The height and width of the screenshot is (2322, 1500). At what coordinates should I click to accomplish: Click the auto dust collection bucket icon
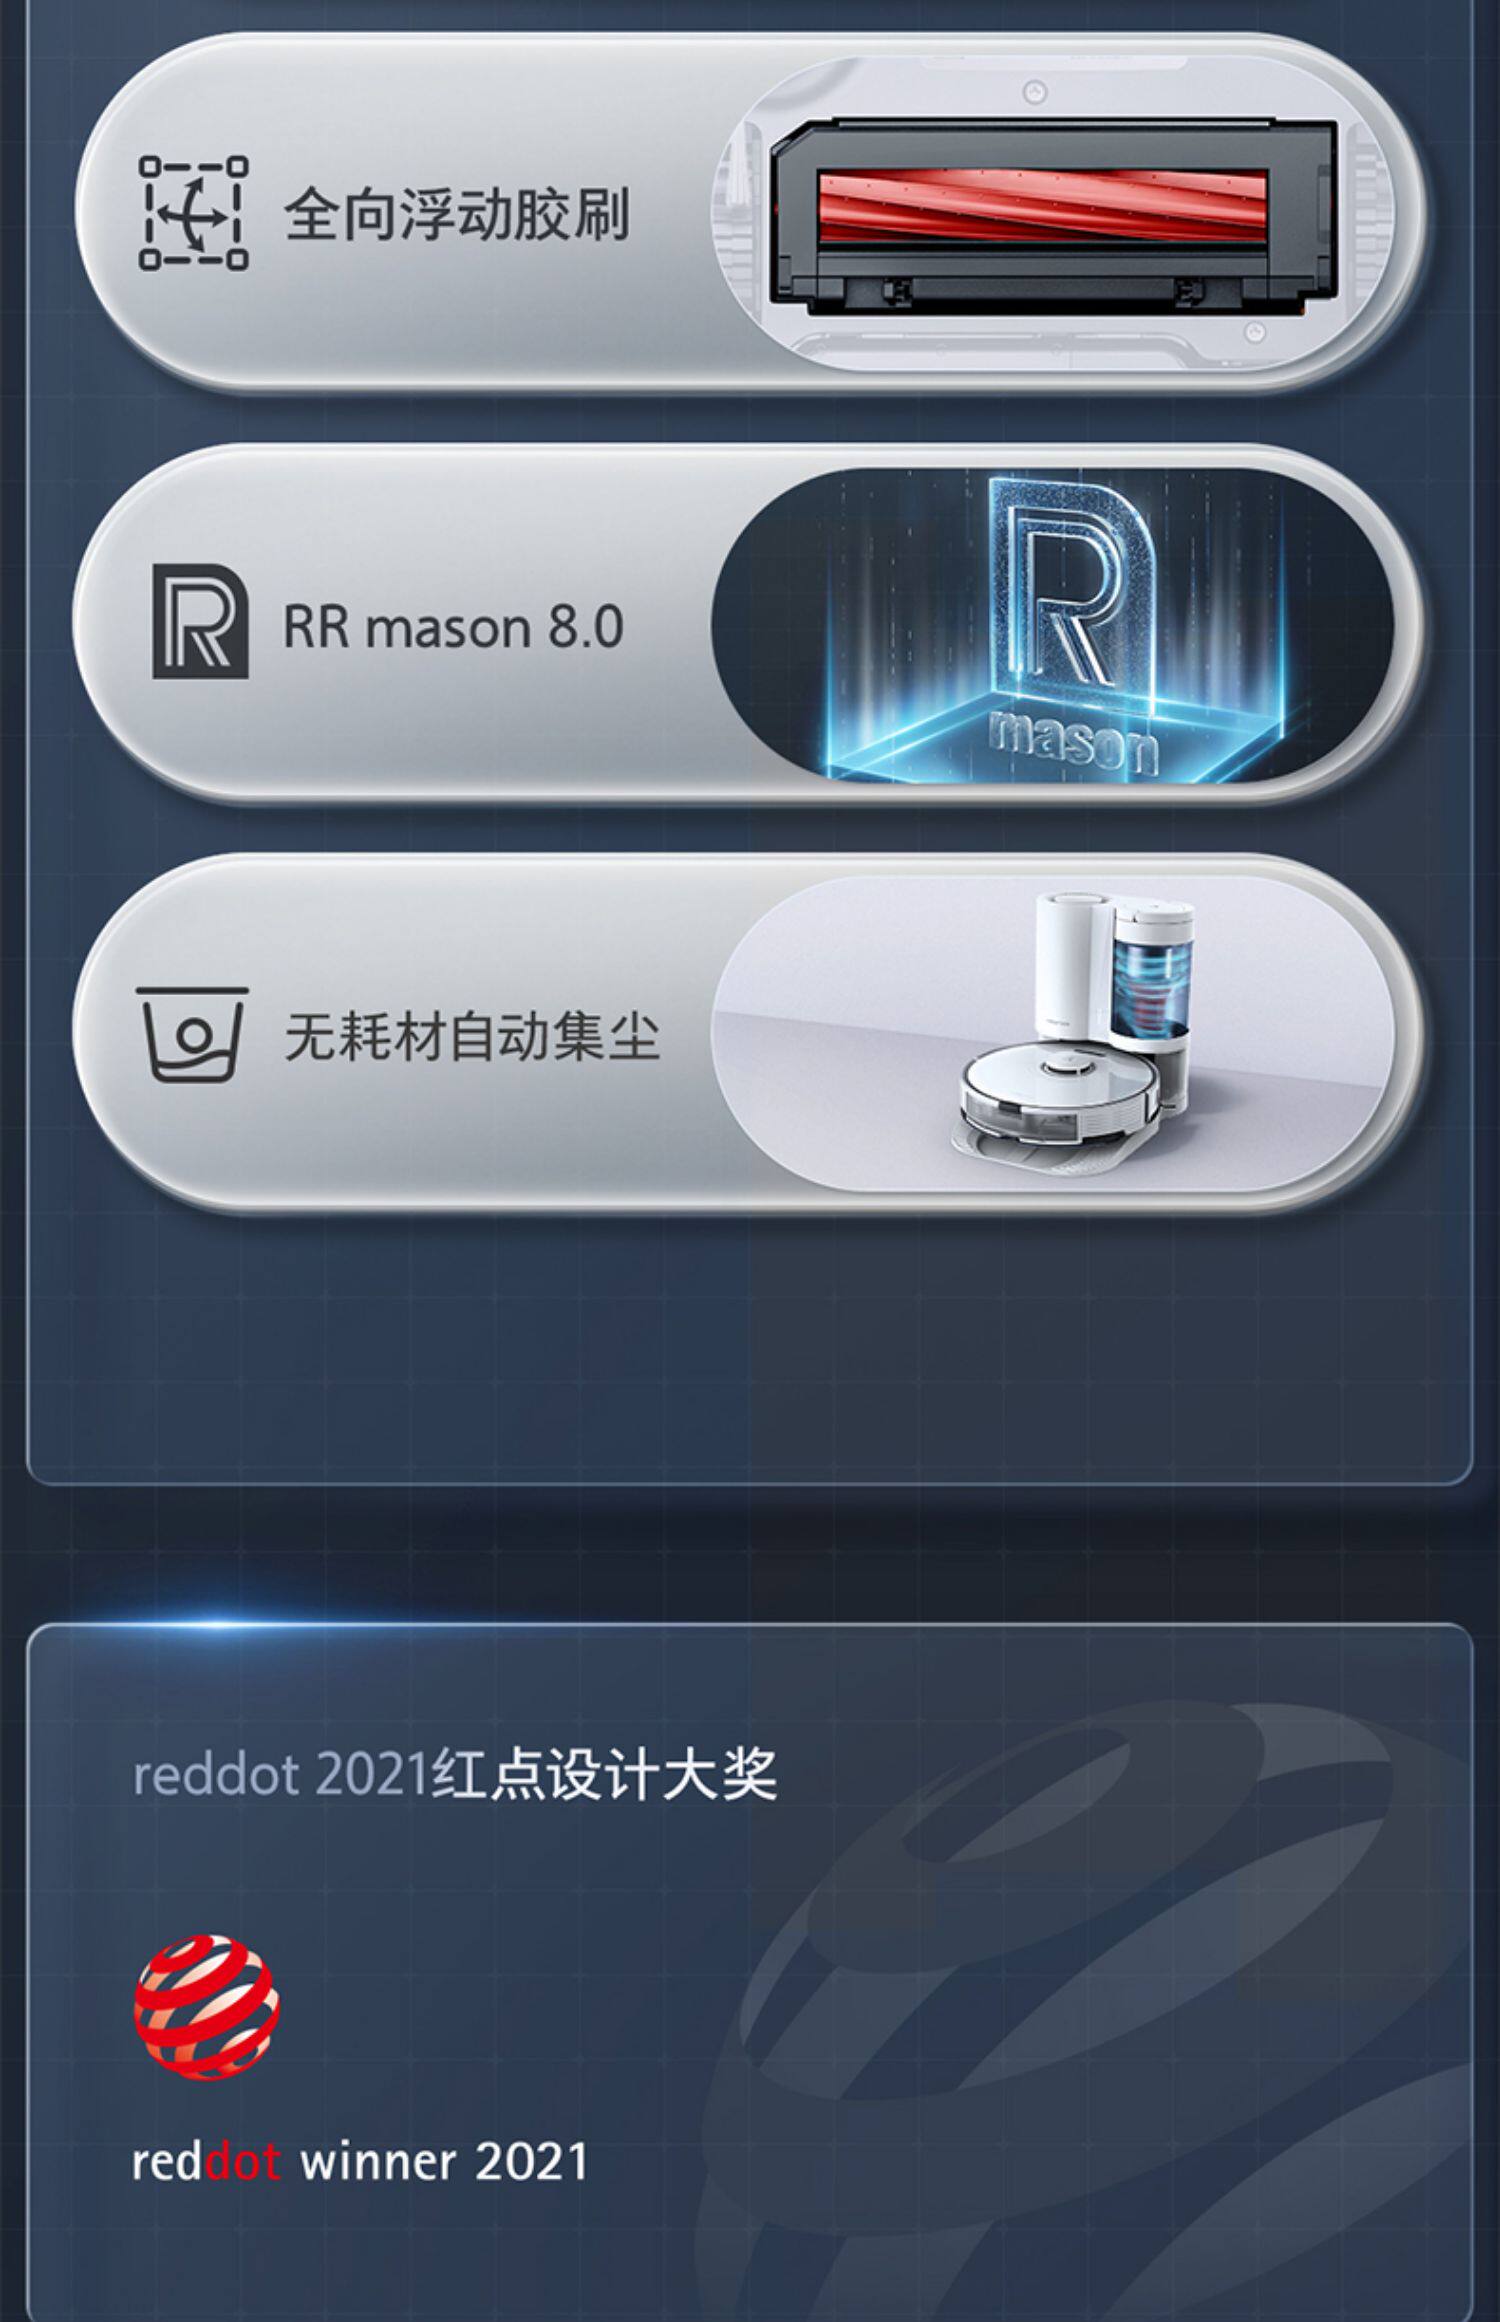[x=192, y=1033]
